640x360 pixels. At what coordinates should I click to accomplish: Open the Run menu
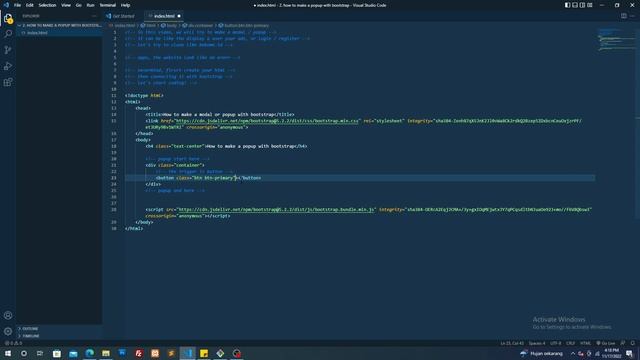[90, 5]
